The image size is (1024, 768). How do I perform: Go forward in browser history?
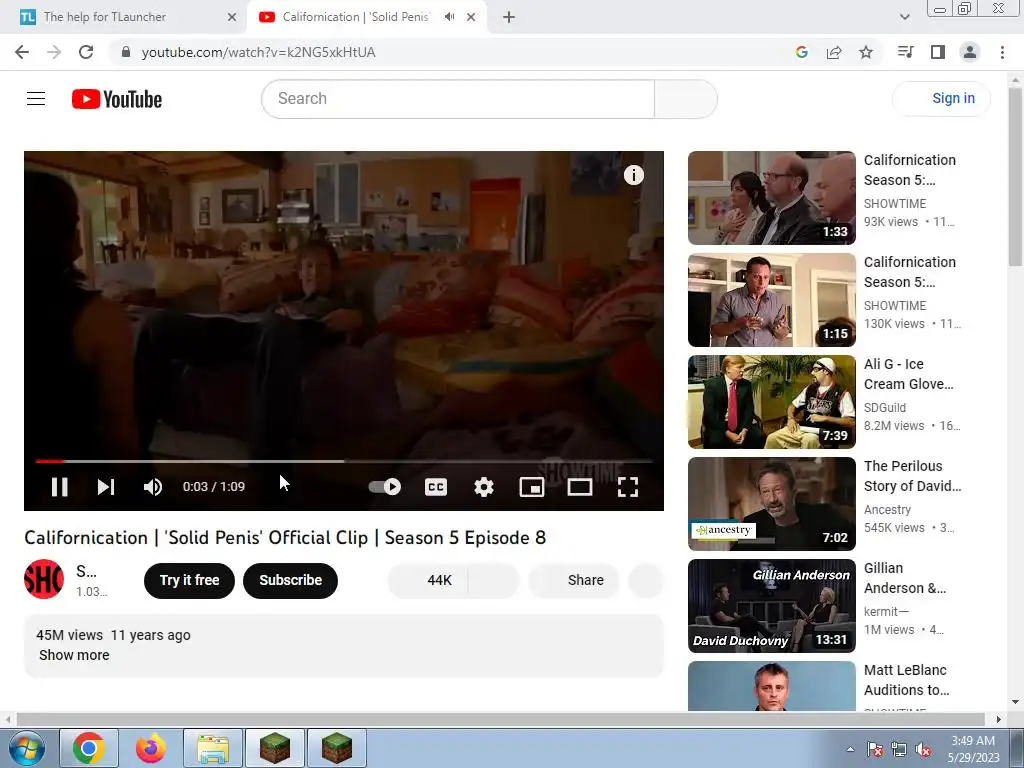(54, 52)
